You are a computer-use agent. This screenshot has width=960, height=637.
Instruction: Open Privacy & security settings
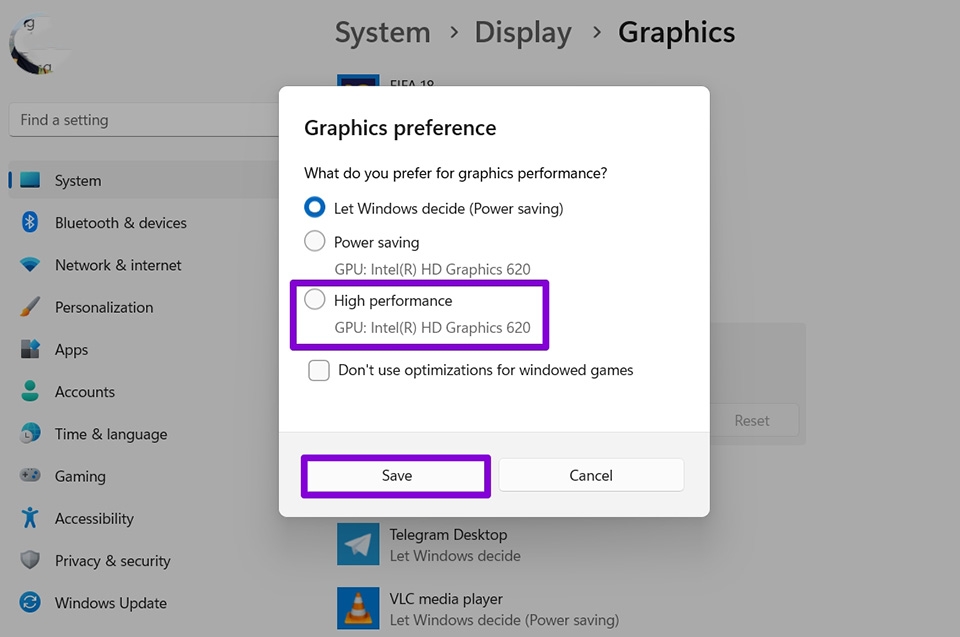(29, 561)
